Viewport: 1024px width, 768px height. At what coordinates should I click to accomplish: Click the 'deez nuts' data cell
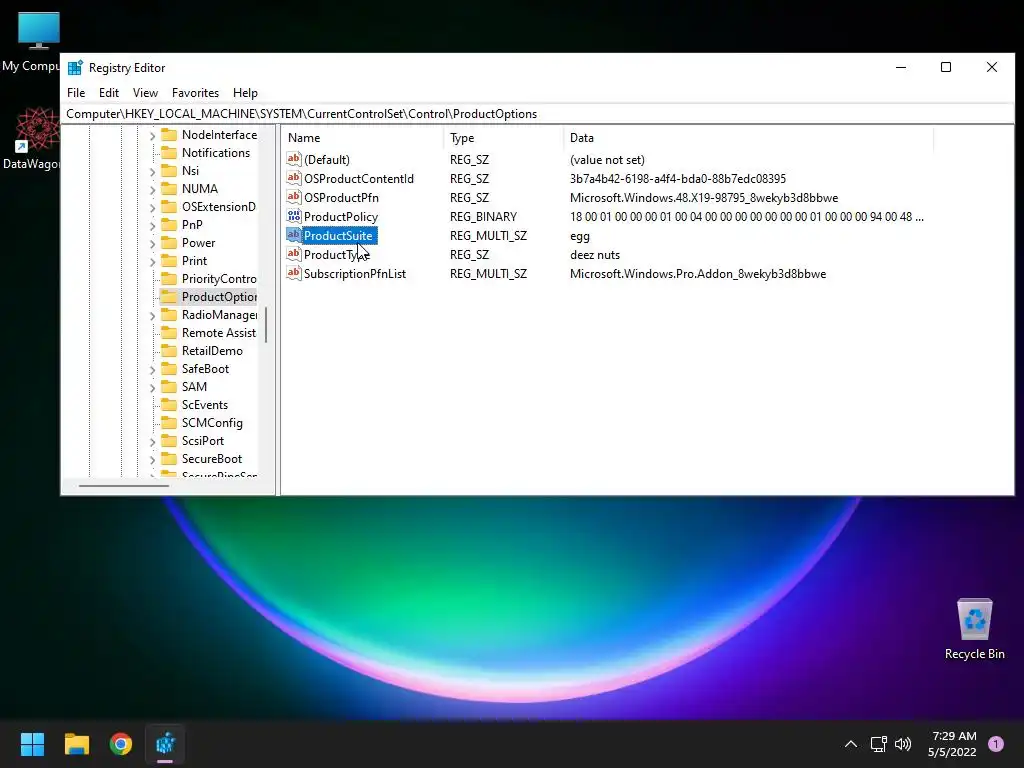[595, 255]
